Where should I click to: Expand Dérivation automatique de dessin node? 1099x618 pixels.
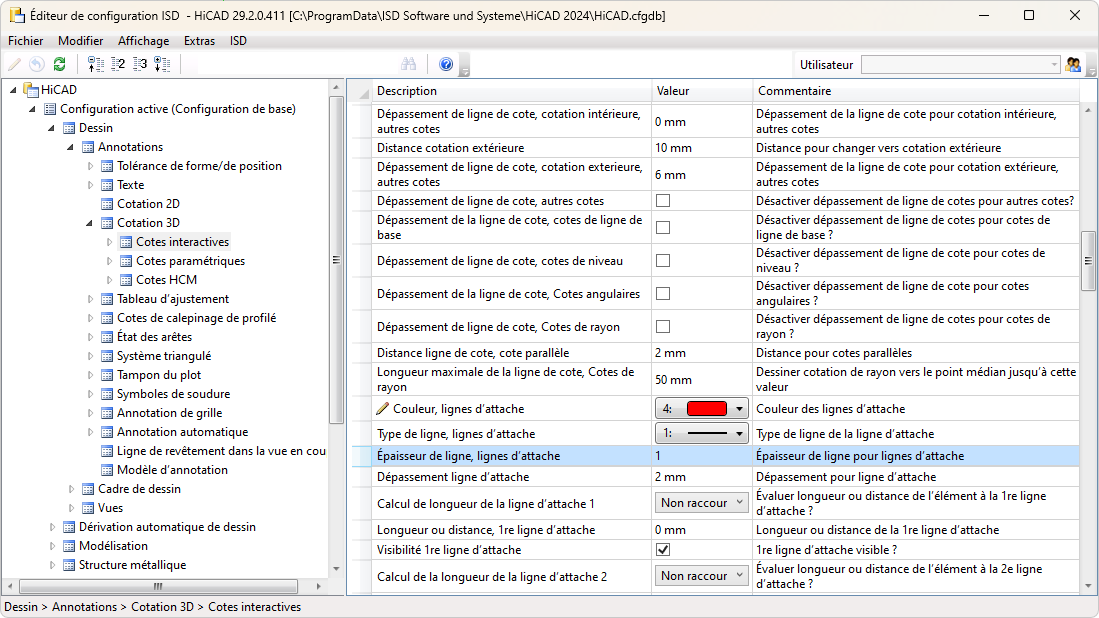[x=52, y=527]
